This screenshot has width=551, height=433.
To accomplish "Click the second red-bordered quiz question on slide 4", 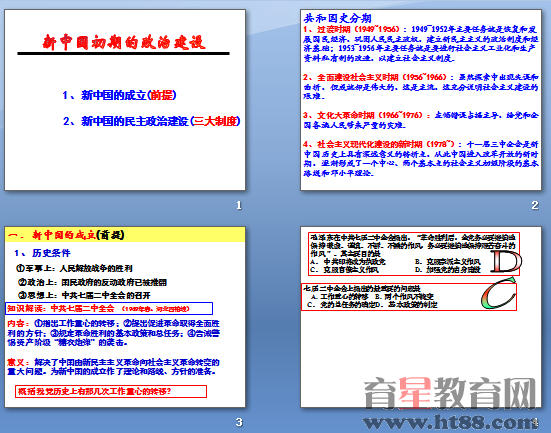I will pyautogui.click(x=409, y=297).
